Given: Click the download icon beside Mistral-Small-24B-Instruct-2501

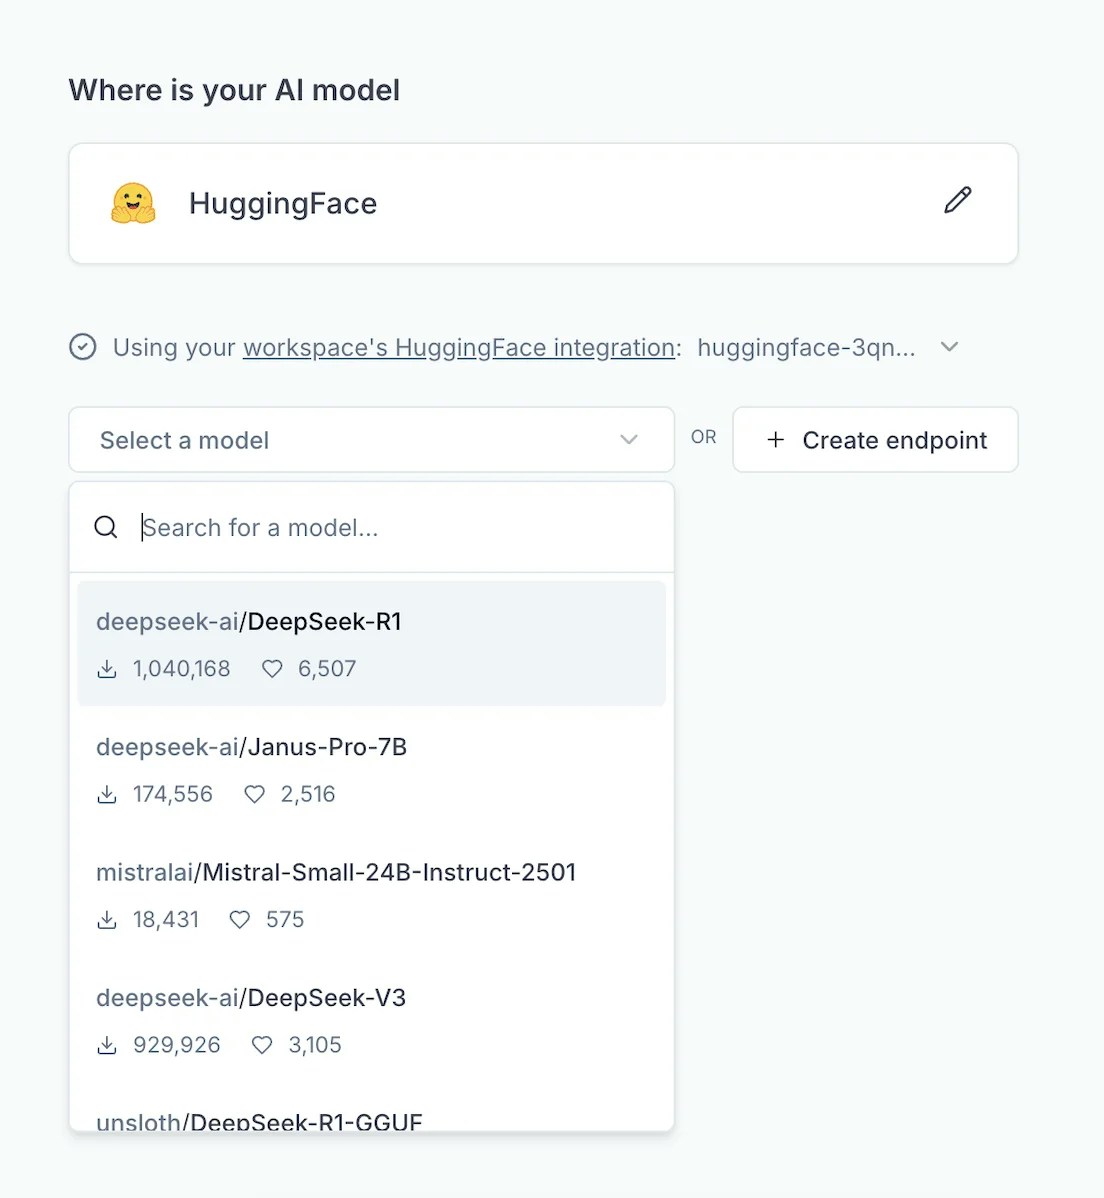Looking at the screenshot, I should (x=107, y=919).
